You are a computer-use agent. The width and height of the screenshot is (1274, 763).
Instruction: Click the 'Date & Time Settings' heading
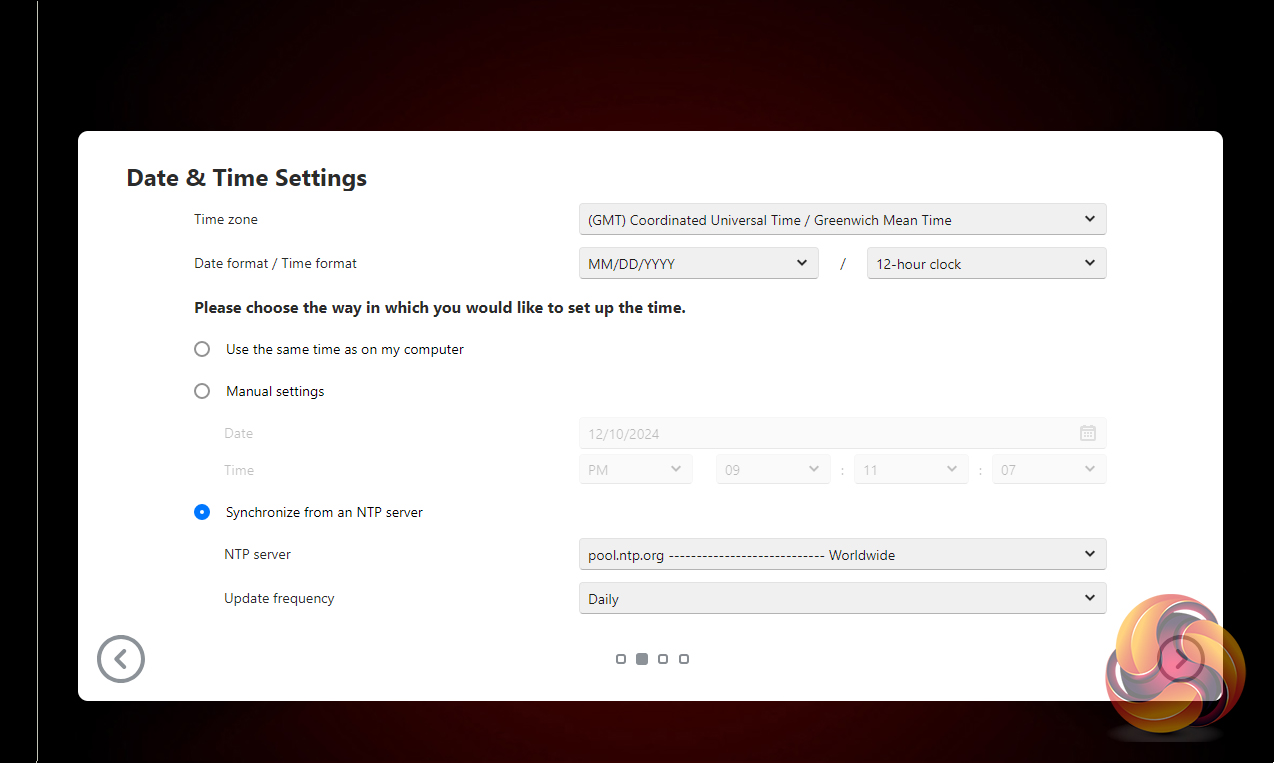pyautogui.click(x=246, y=178)
